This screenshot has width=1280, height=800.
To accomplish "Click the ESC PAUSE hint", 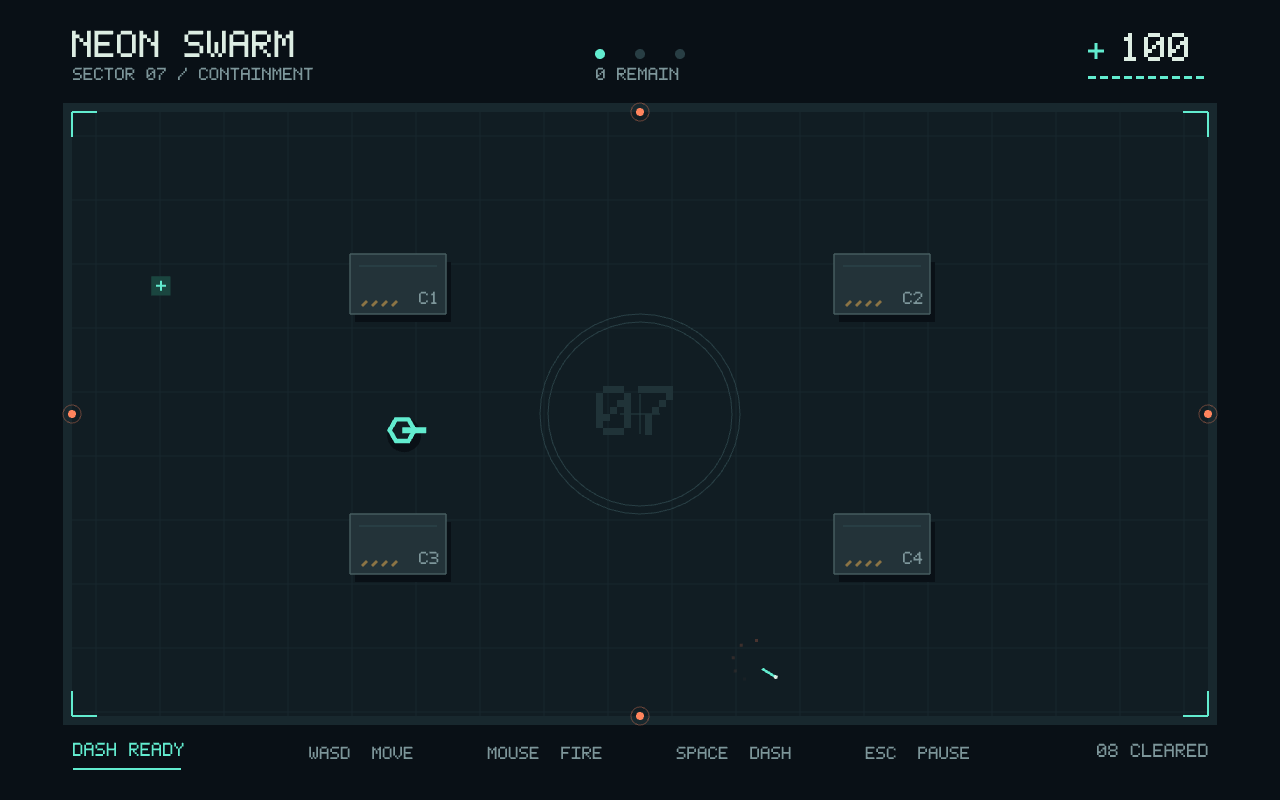I will (x=917, y=753).
